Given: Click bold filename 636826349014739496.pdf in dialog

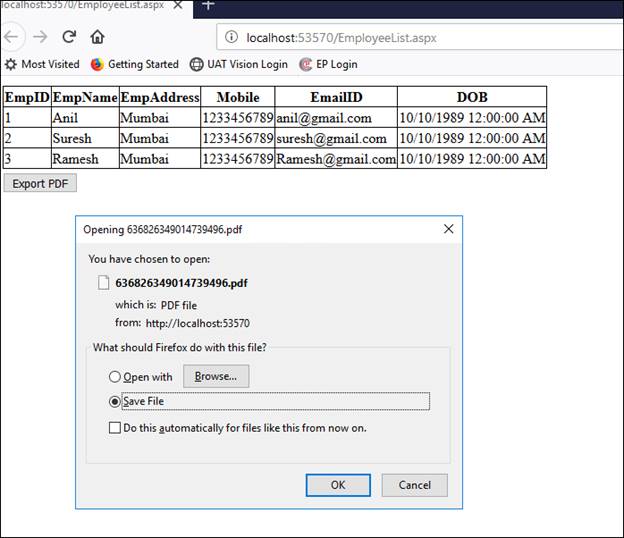Looking at the screenshot, I should pyautogui.click(x=181, y=283).
